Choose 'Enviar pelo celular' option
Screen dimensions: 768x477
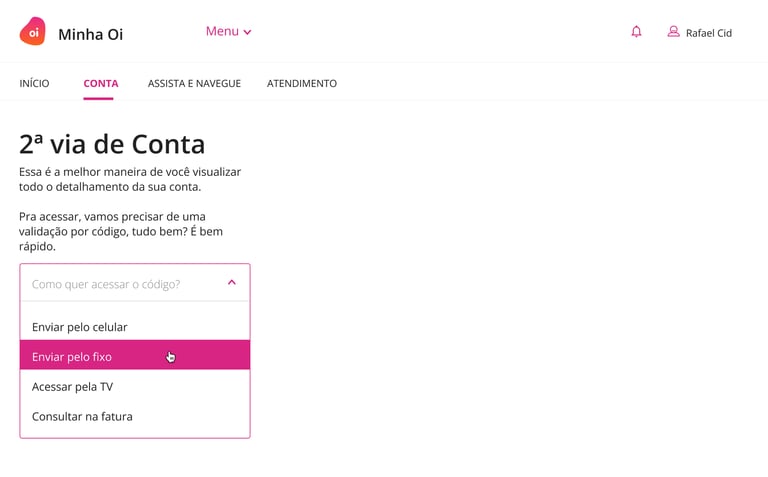point(80,327)
